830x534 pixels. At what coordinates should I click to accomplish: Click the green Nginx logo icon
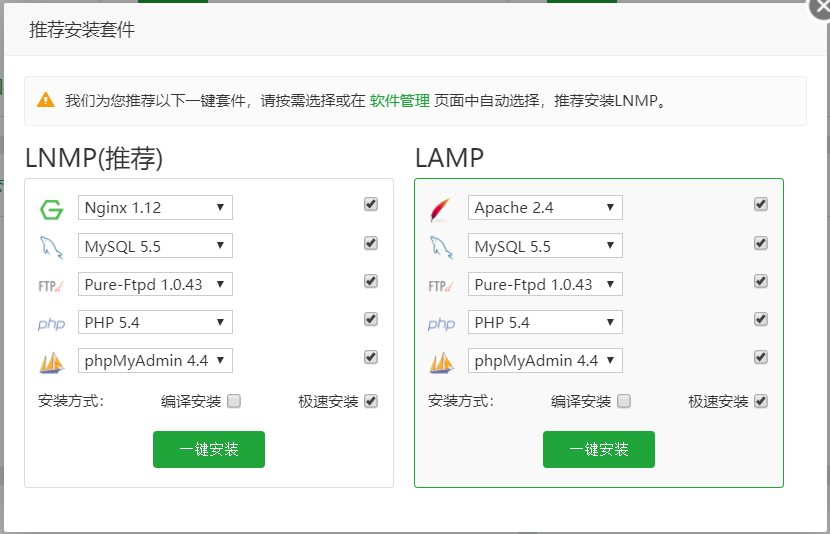pyautogui.click(x=51, y=209)
